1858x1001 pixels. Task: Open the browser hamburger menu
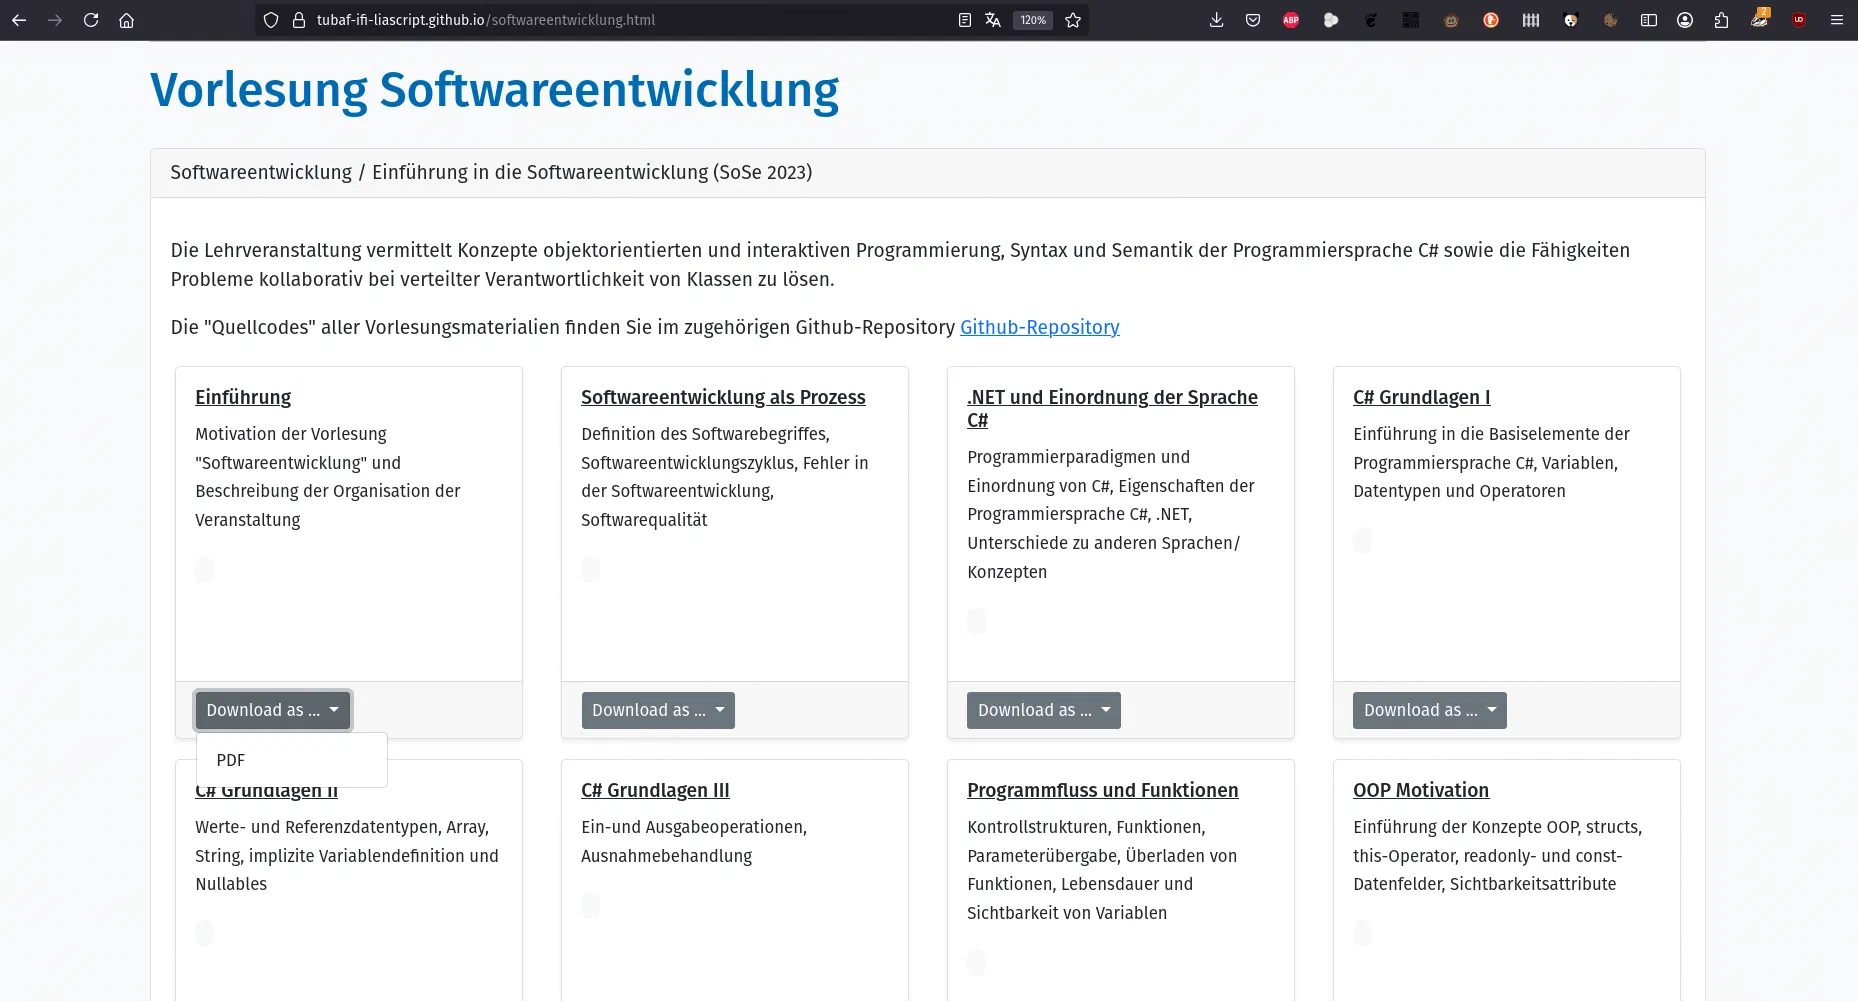click(x=1836, y=20)
